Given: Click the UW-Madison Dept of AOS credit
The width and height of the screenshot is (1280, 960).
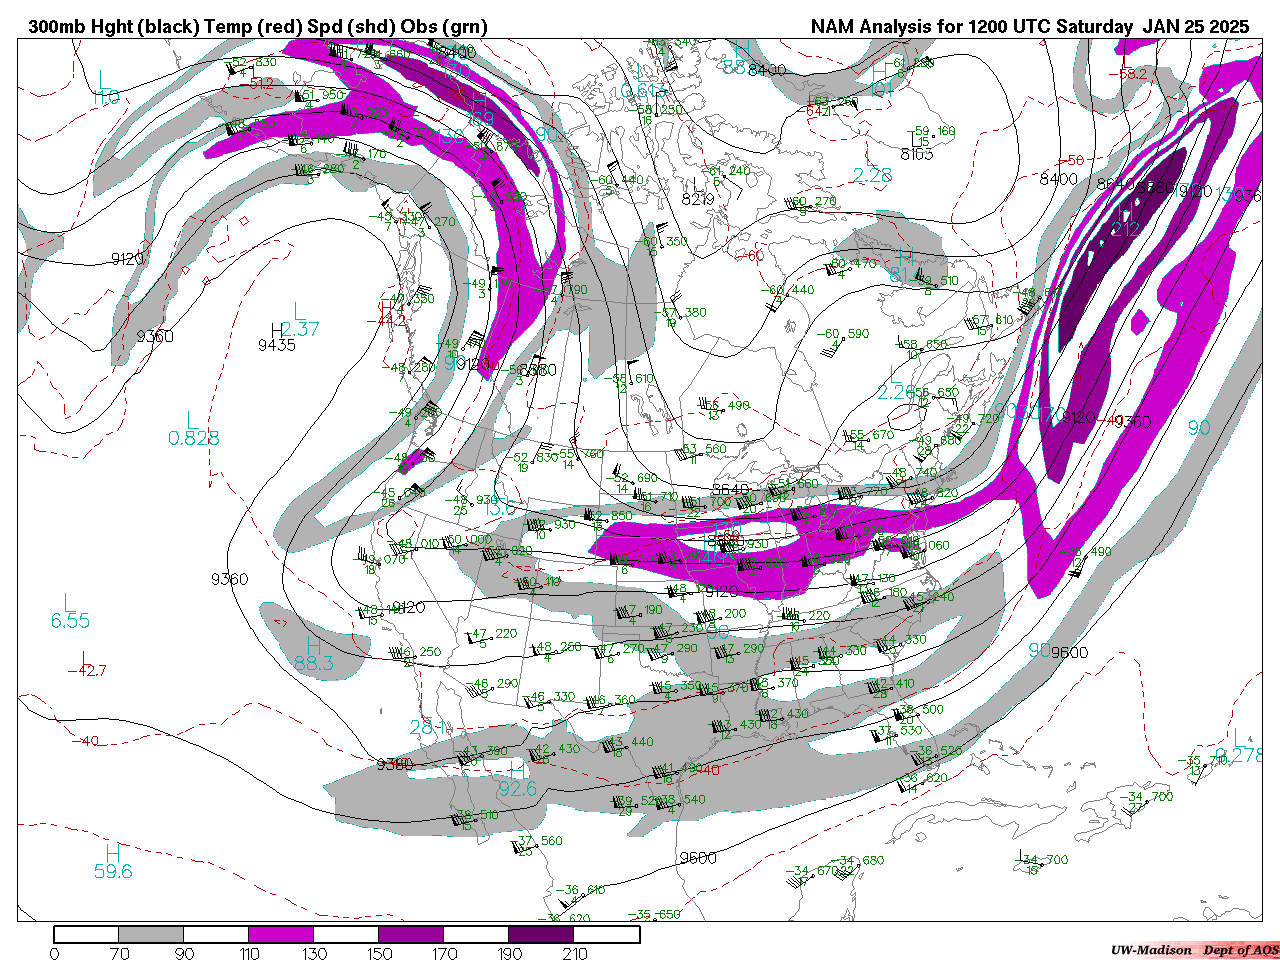Looking at the screenshot, I should click(x=1194, y=949).
